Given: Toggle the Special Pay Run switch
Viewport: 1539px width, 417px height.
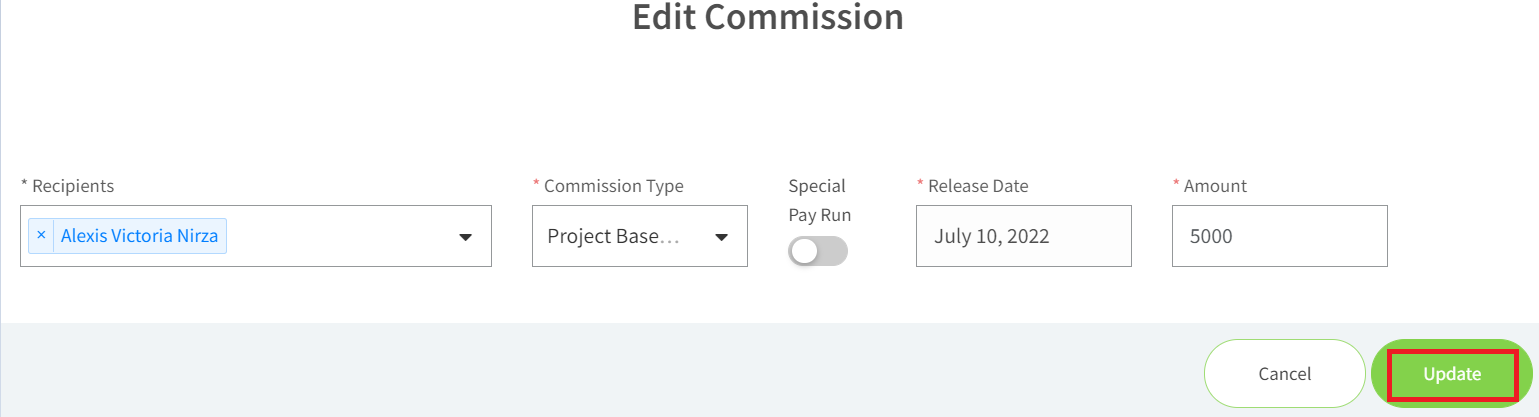Looking at the screenshot, I should click(x=818, y=251).
